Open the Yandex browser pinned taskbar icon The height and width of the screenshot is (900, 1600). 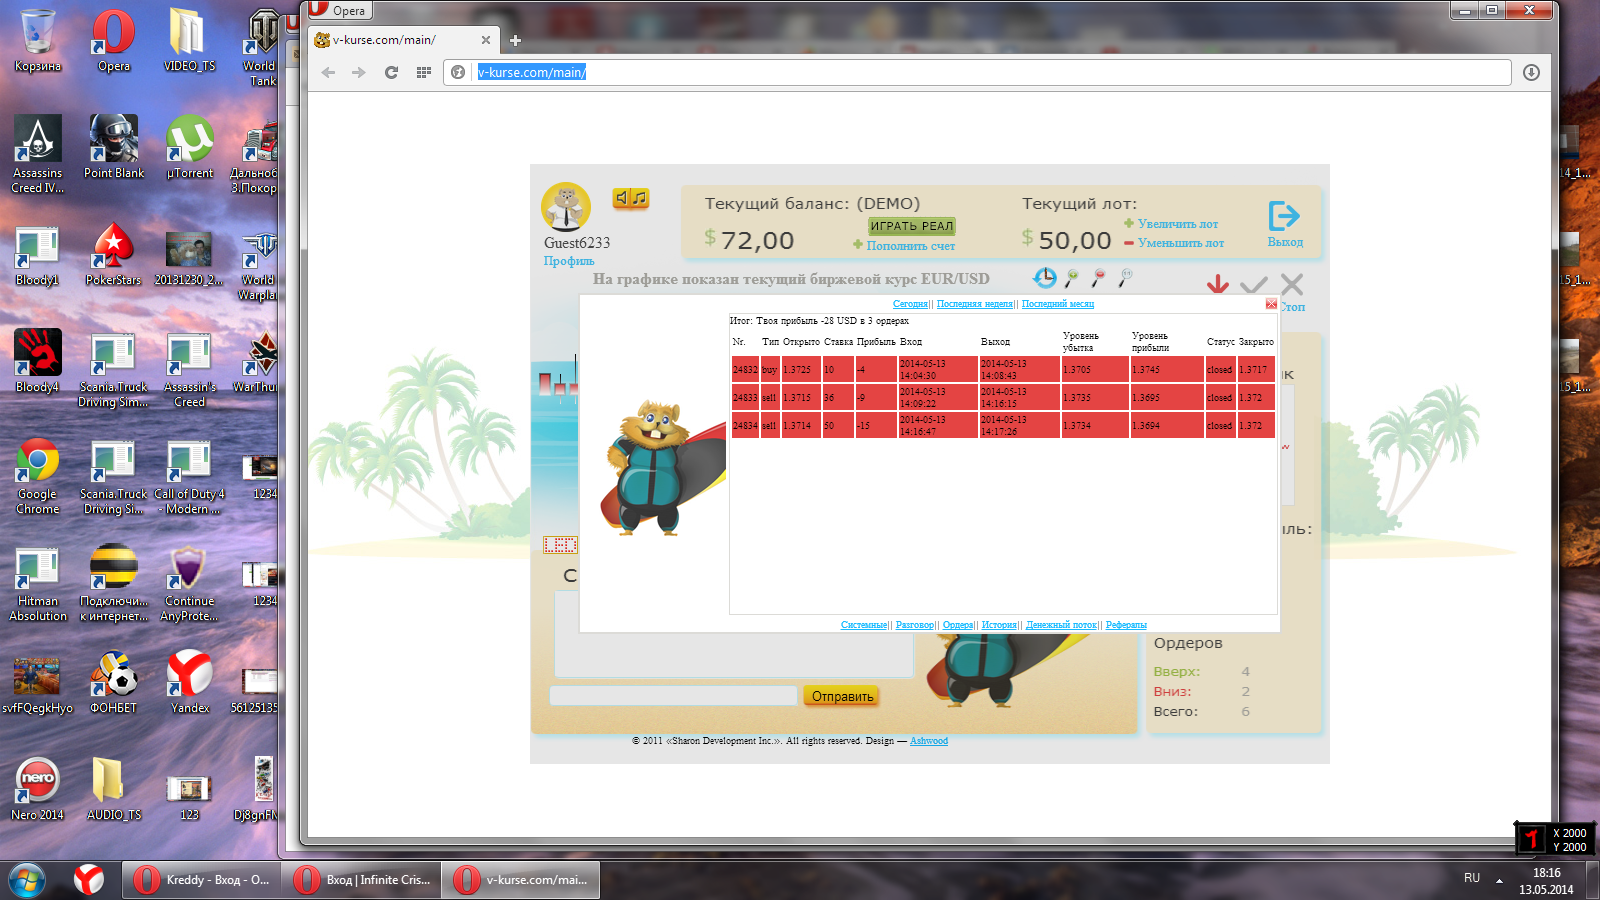tap(89, 880)
